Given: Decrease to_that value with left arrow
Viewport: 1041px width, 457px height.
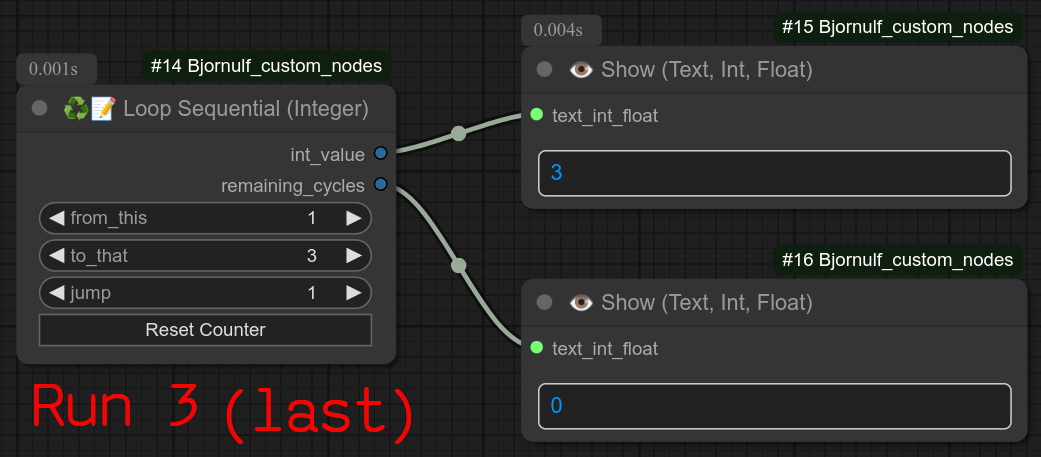Looking at the screenshot, I should coord(57,256).
